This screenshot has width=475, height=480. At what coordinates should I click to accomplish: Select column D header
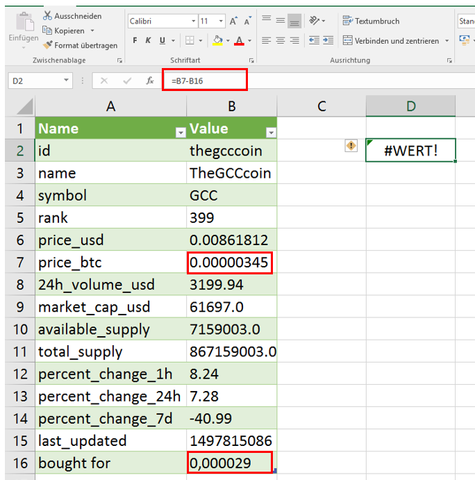pyautogui.click(x=411, y=106)
